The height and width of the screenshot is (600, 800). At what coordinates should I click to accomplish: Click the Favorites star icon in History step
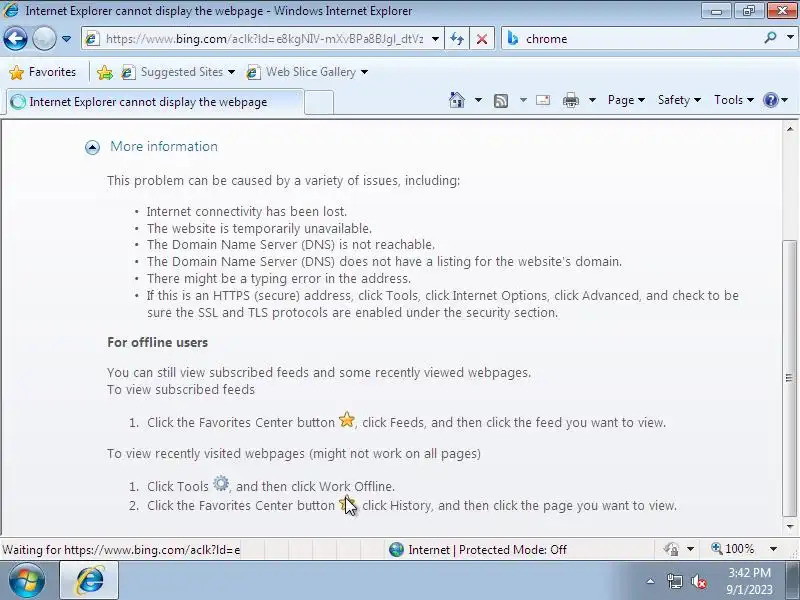tap(347, 504)
